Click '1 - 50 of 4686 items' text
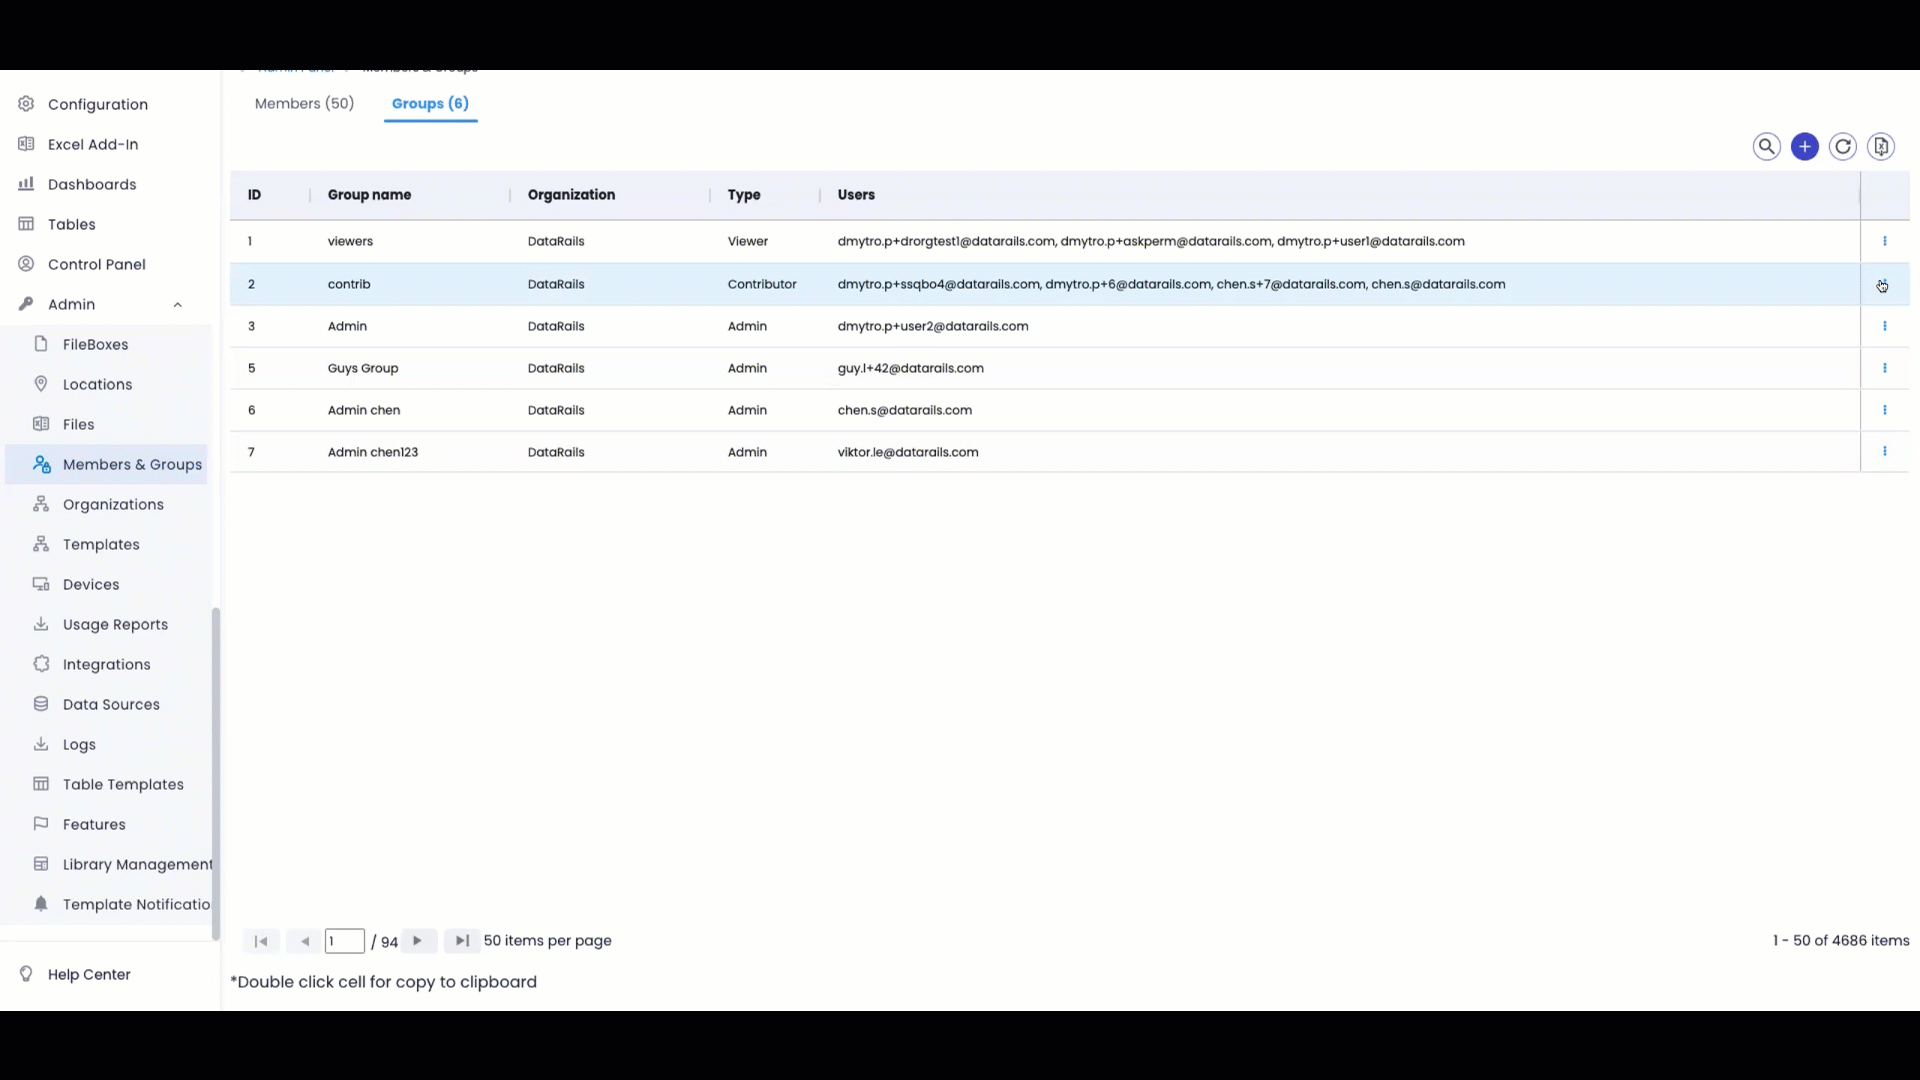 tap(1841, 941)
